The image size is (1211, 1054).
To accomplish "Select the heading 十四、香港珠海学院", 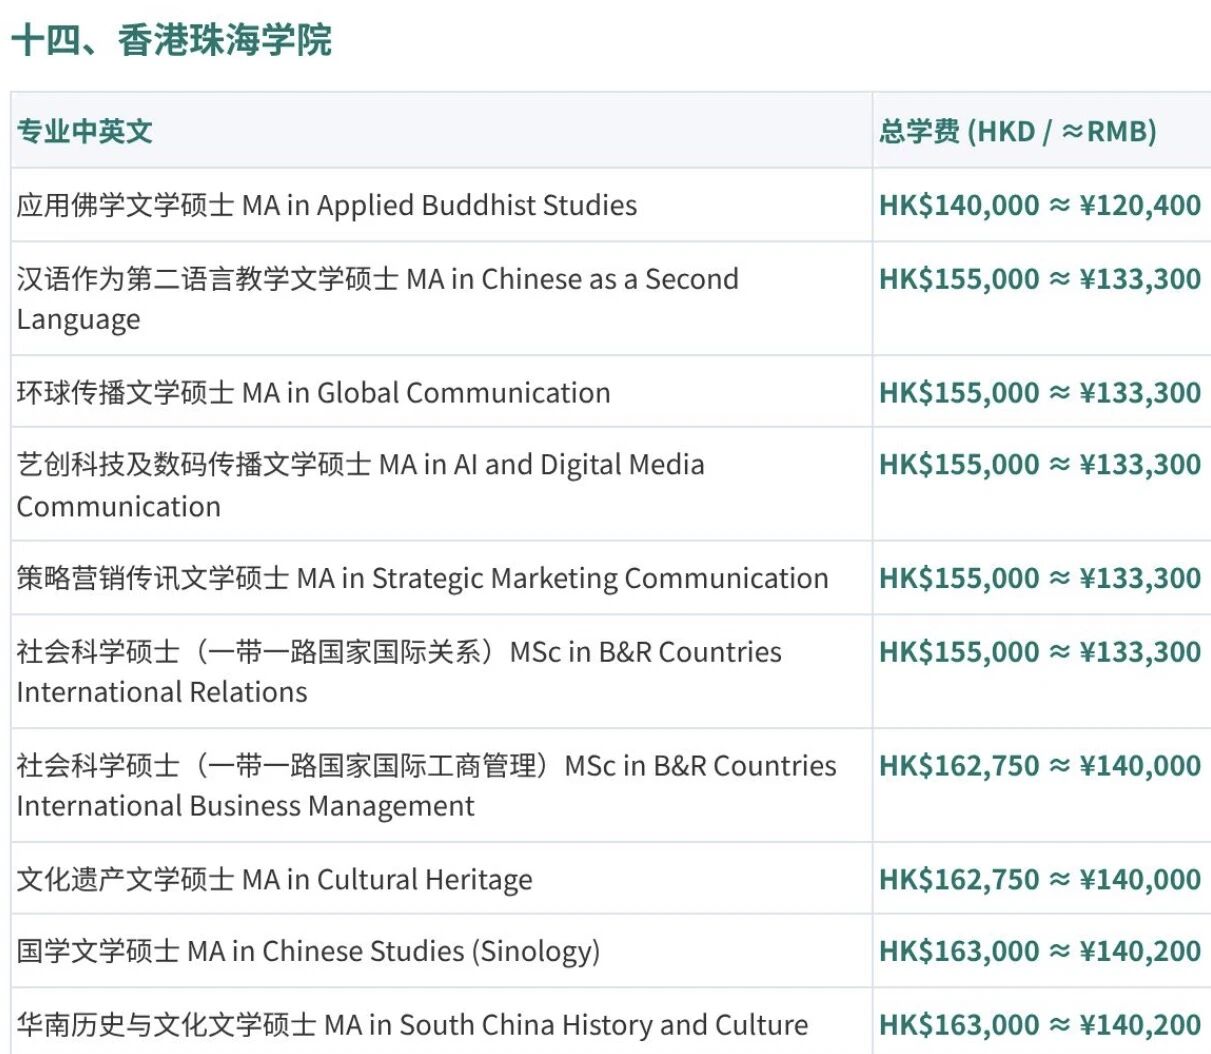I will [171, 41].
